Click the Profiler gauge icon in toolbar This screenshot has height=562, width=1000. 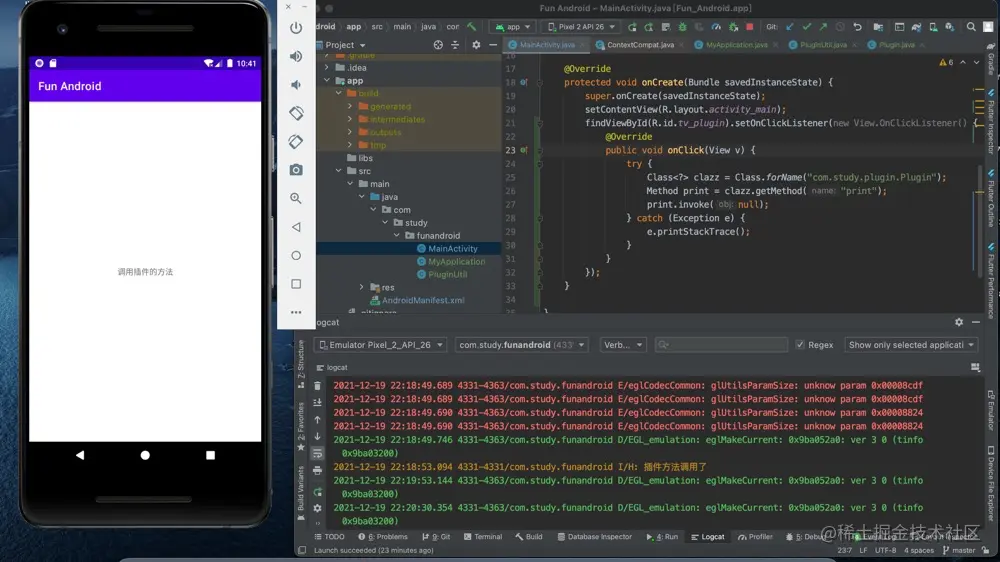tap(716, 27)
